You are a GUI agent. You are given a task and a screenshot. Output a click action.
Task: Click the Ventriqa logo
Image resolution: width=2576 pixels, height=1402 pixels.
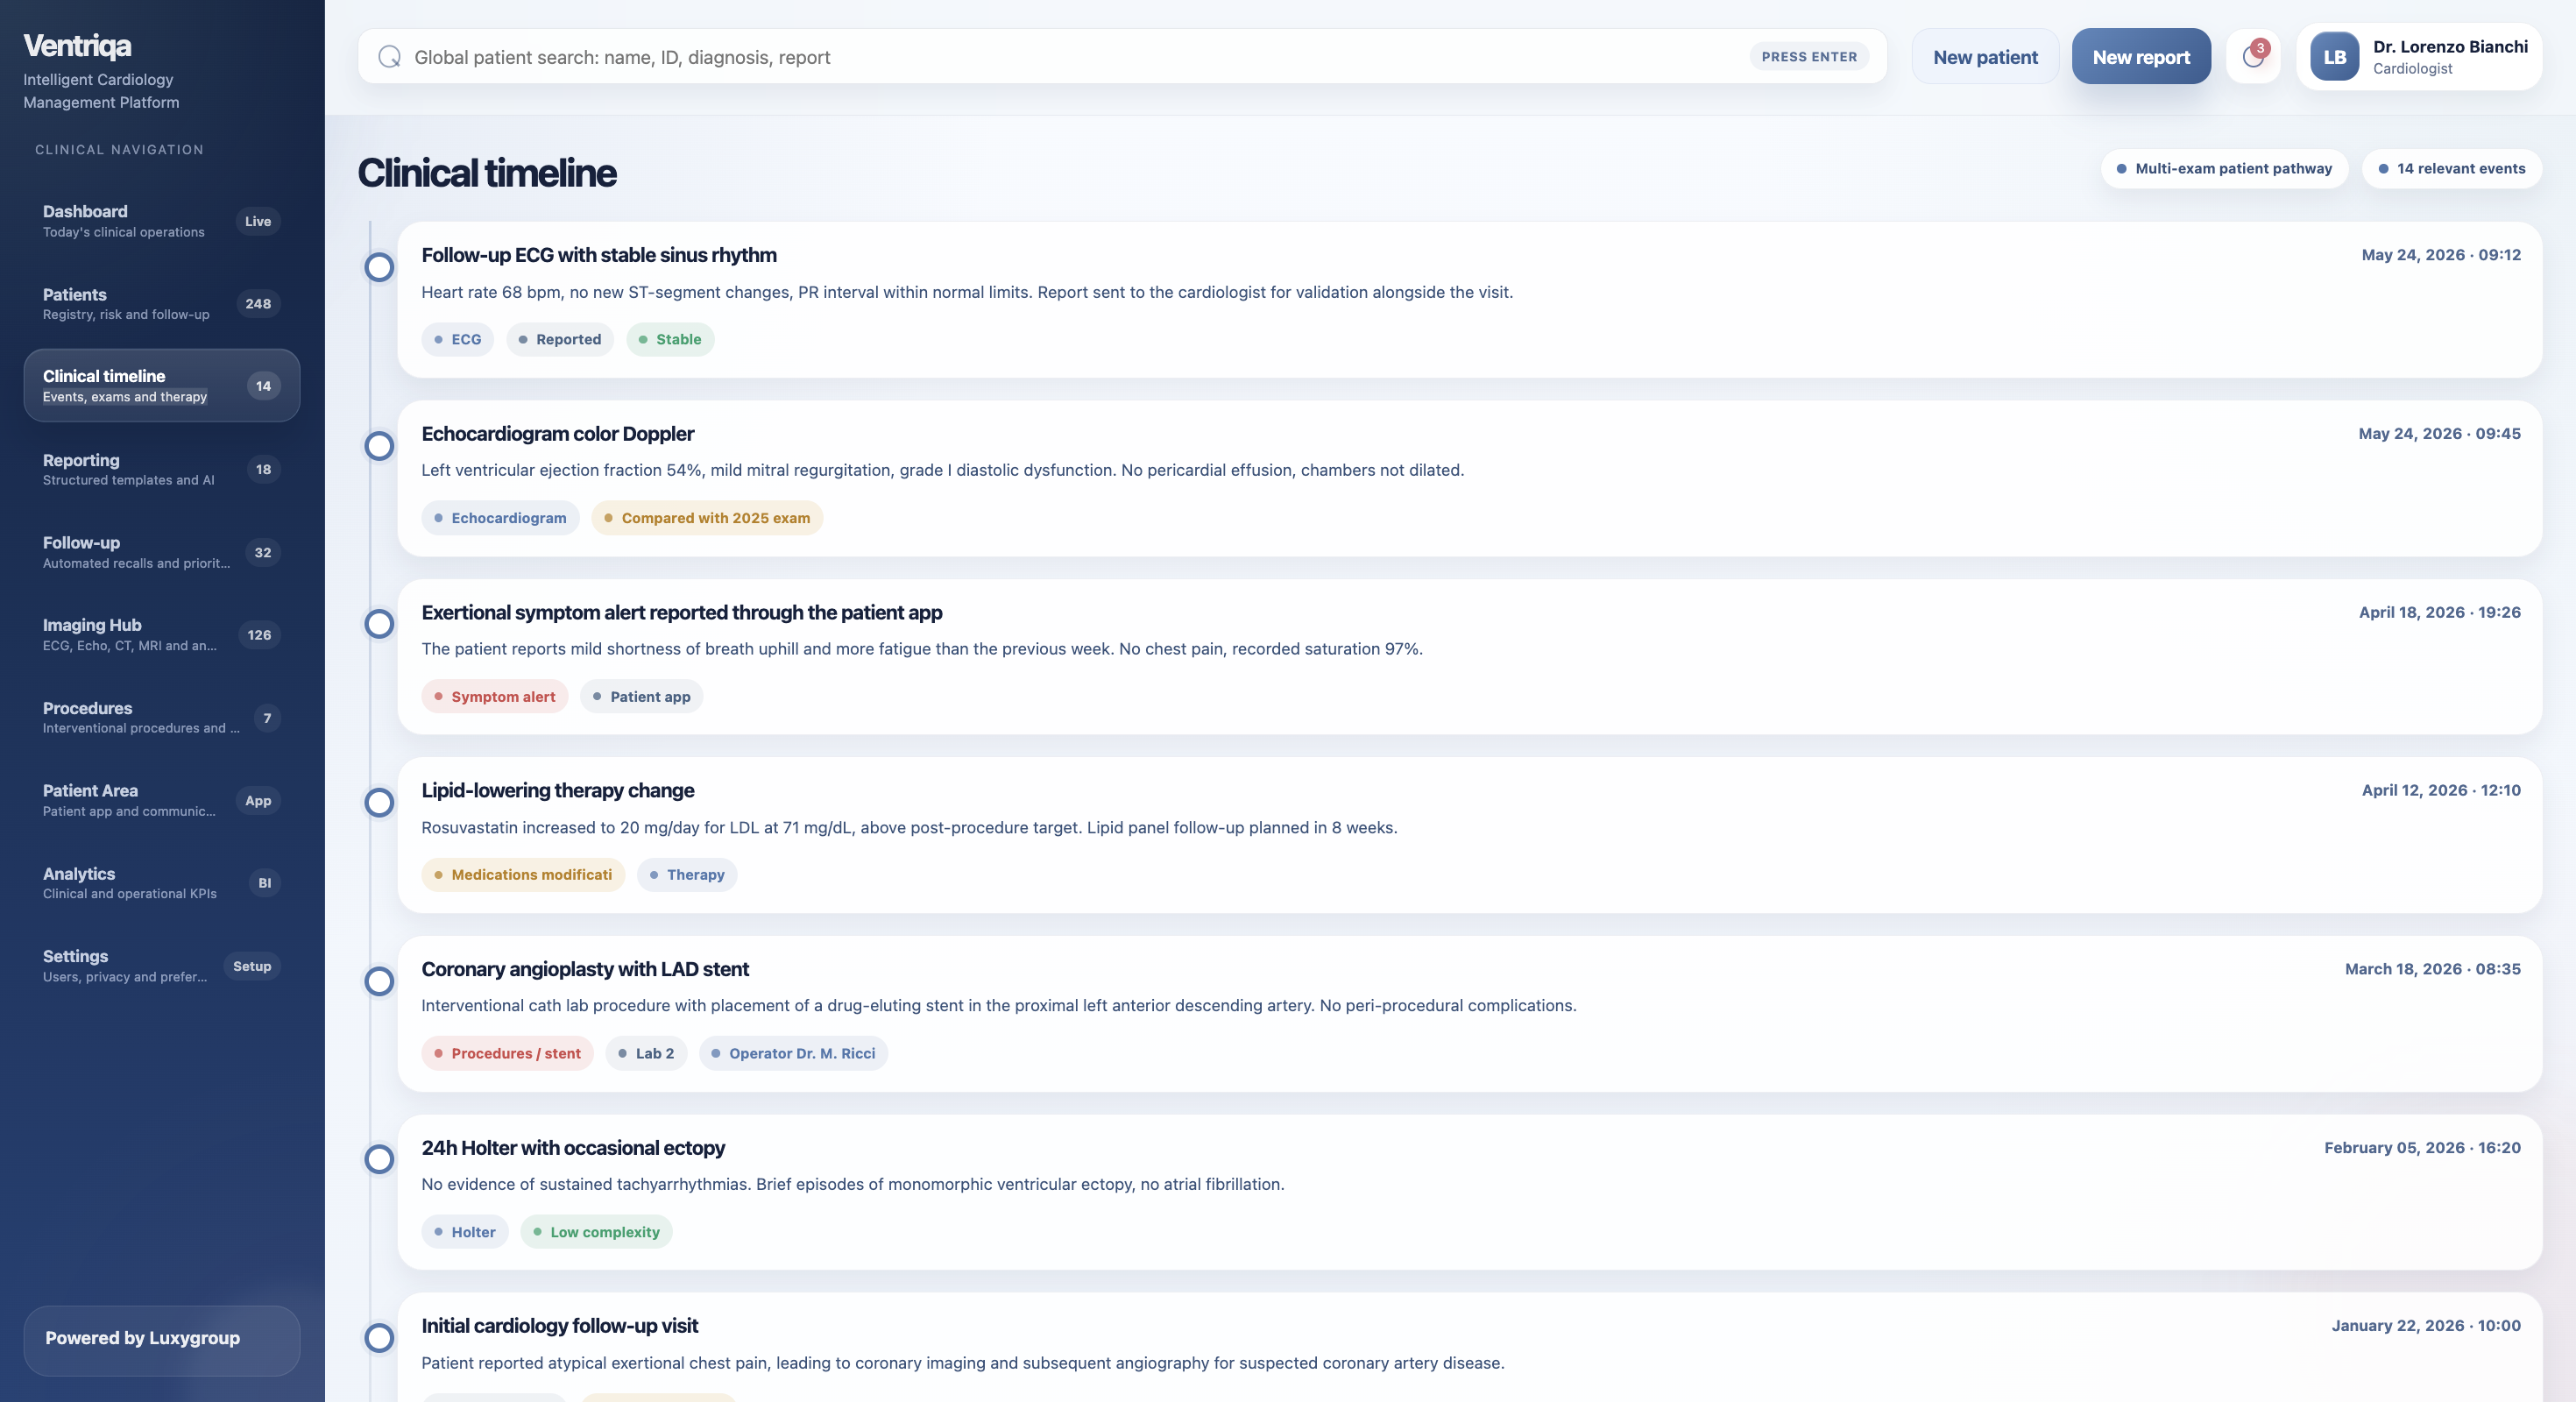[x=77, y=46]
